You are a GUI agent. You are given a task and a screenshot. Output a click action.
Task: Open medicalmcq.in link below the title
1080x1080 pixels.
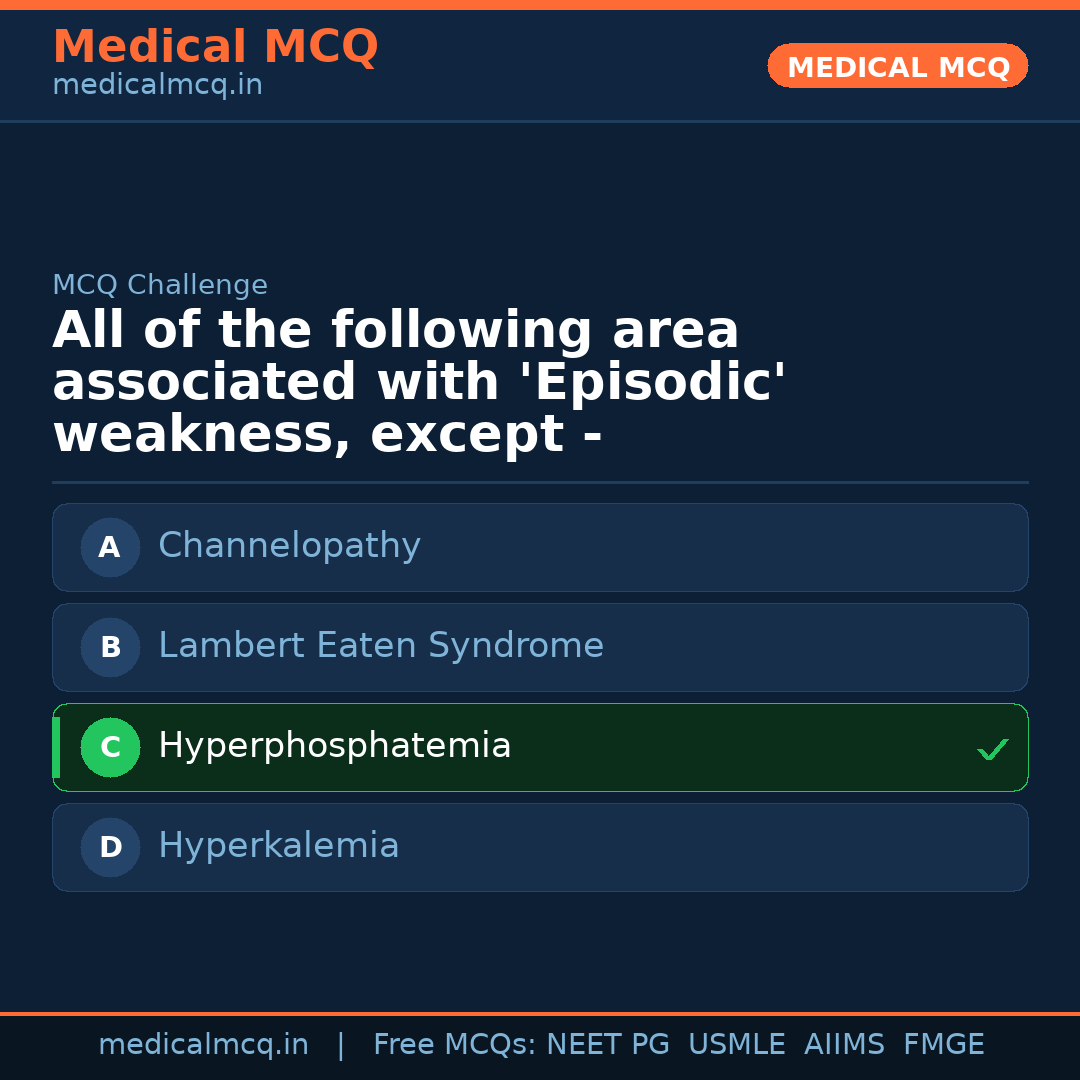tap(157, 85)
